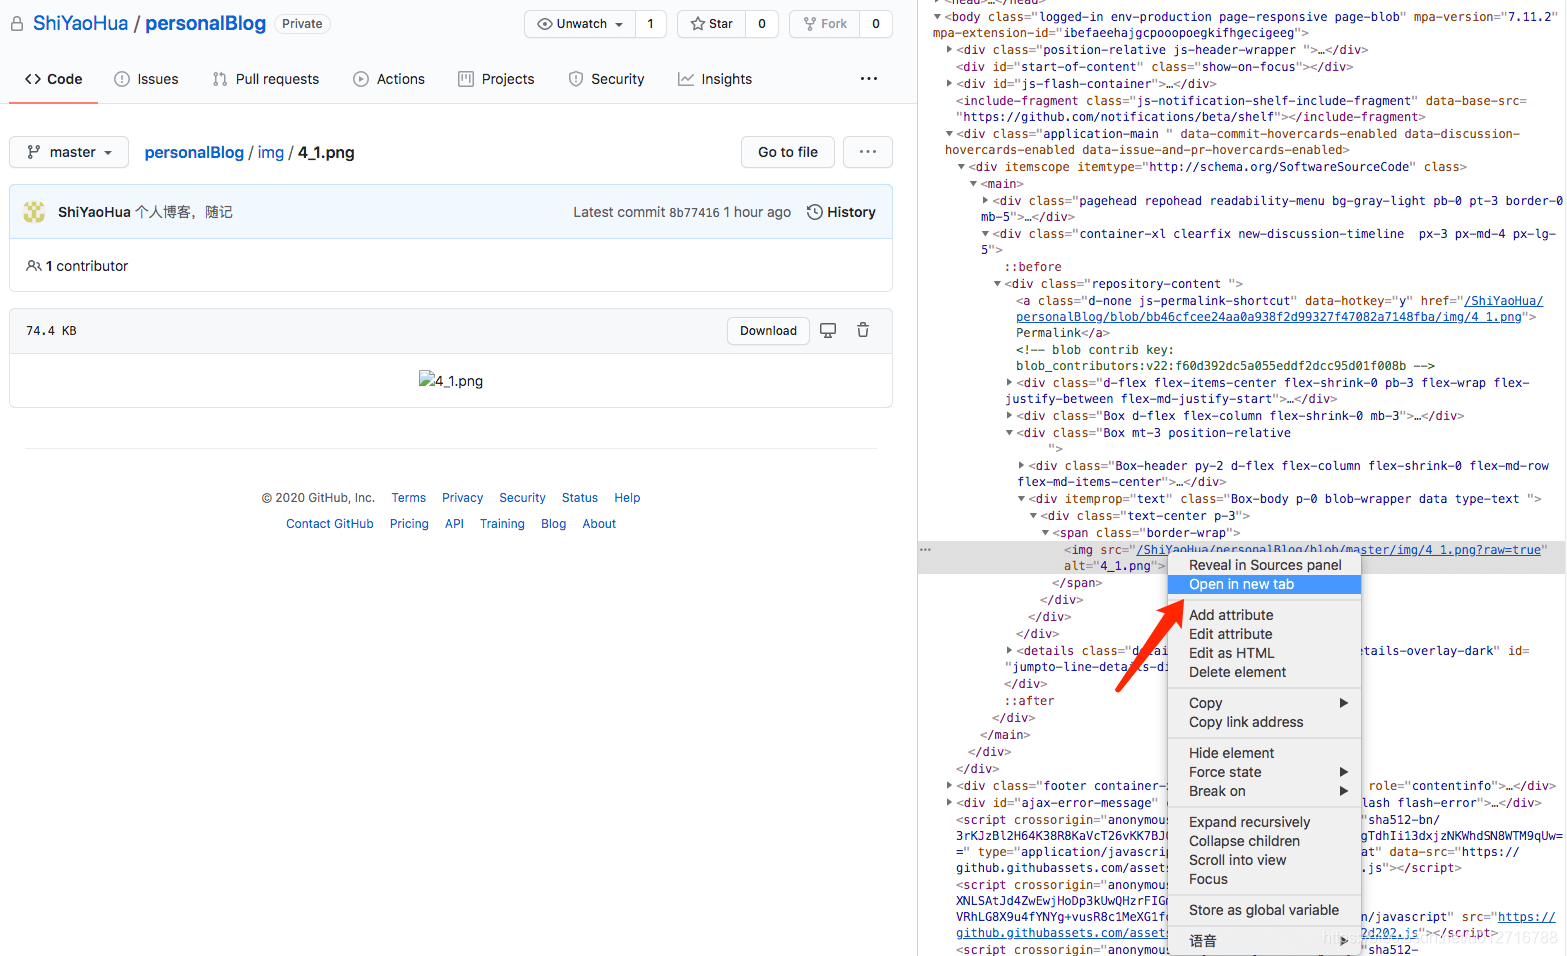The image size is (1567, 956).
Task: Choose Edit as HTML
Action: (x=1264, y=653)
